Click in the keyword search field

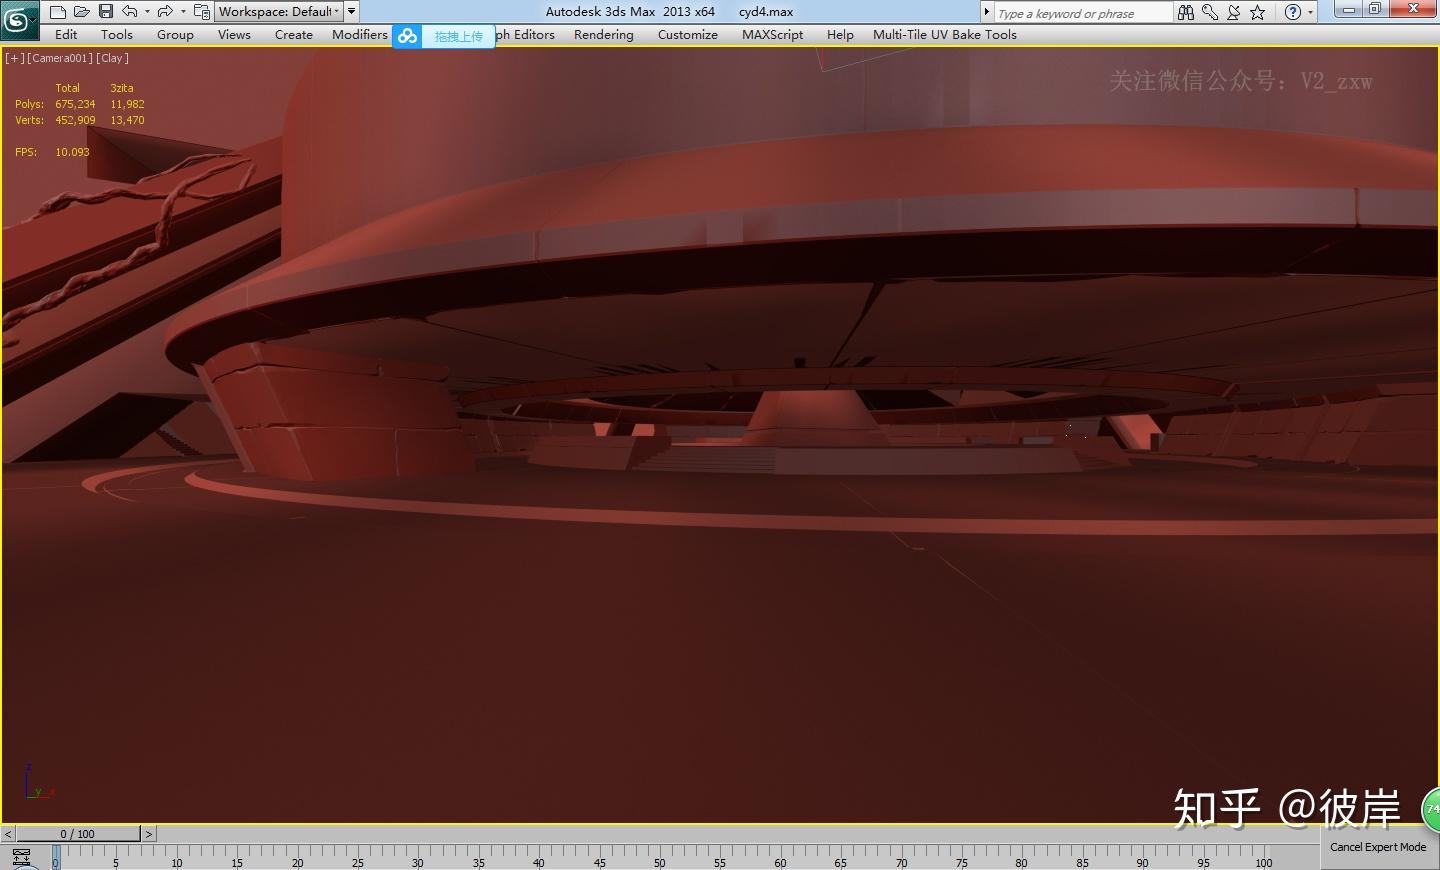(1080, 13)
